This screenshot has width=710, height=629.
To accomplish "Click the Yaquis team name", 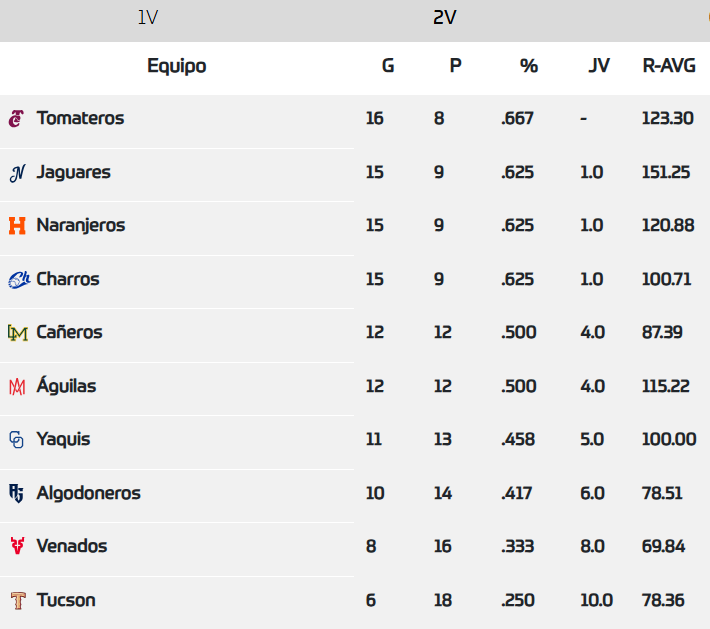I will click(x=63, y=439).
